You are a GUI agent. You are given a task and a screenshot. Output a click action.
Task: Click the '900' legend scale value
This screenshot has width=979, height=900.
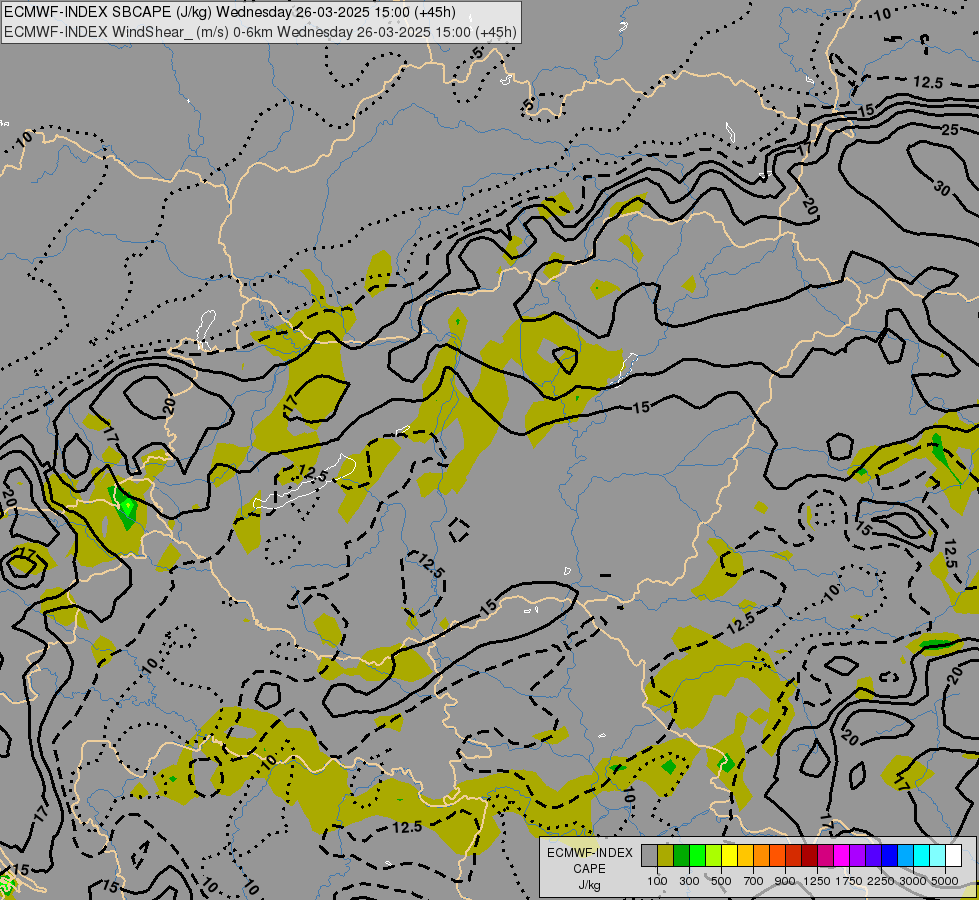[x=785, y=881]
